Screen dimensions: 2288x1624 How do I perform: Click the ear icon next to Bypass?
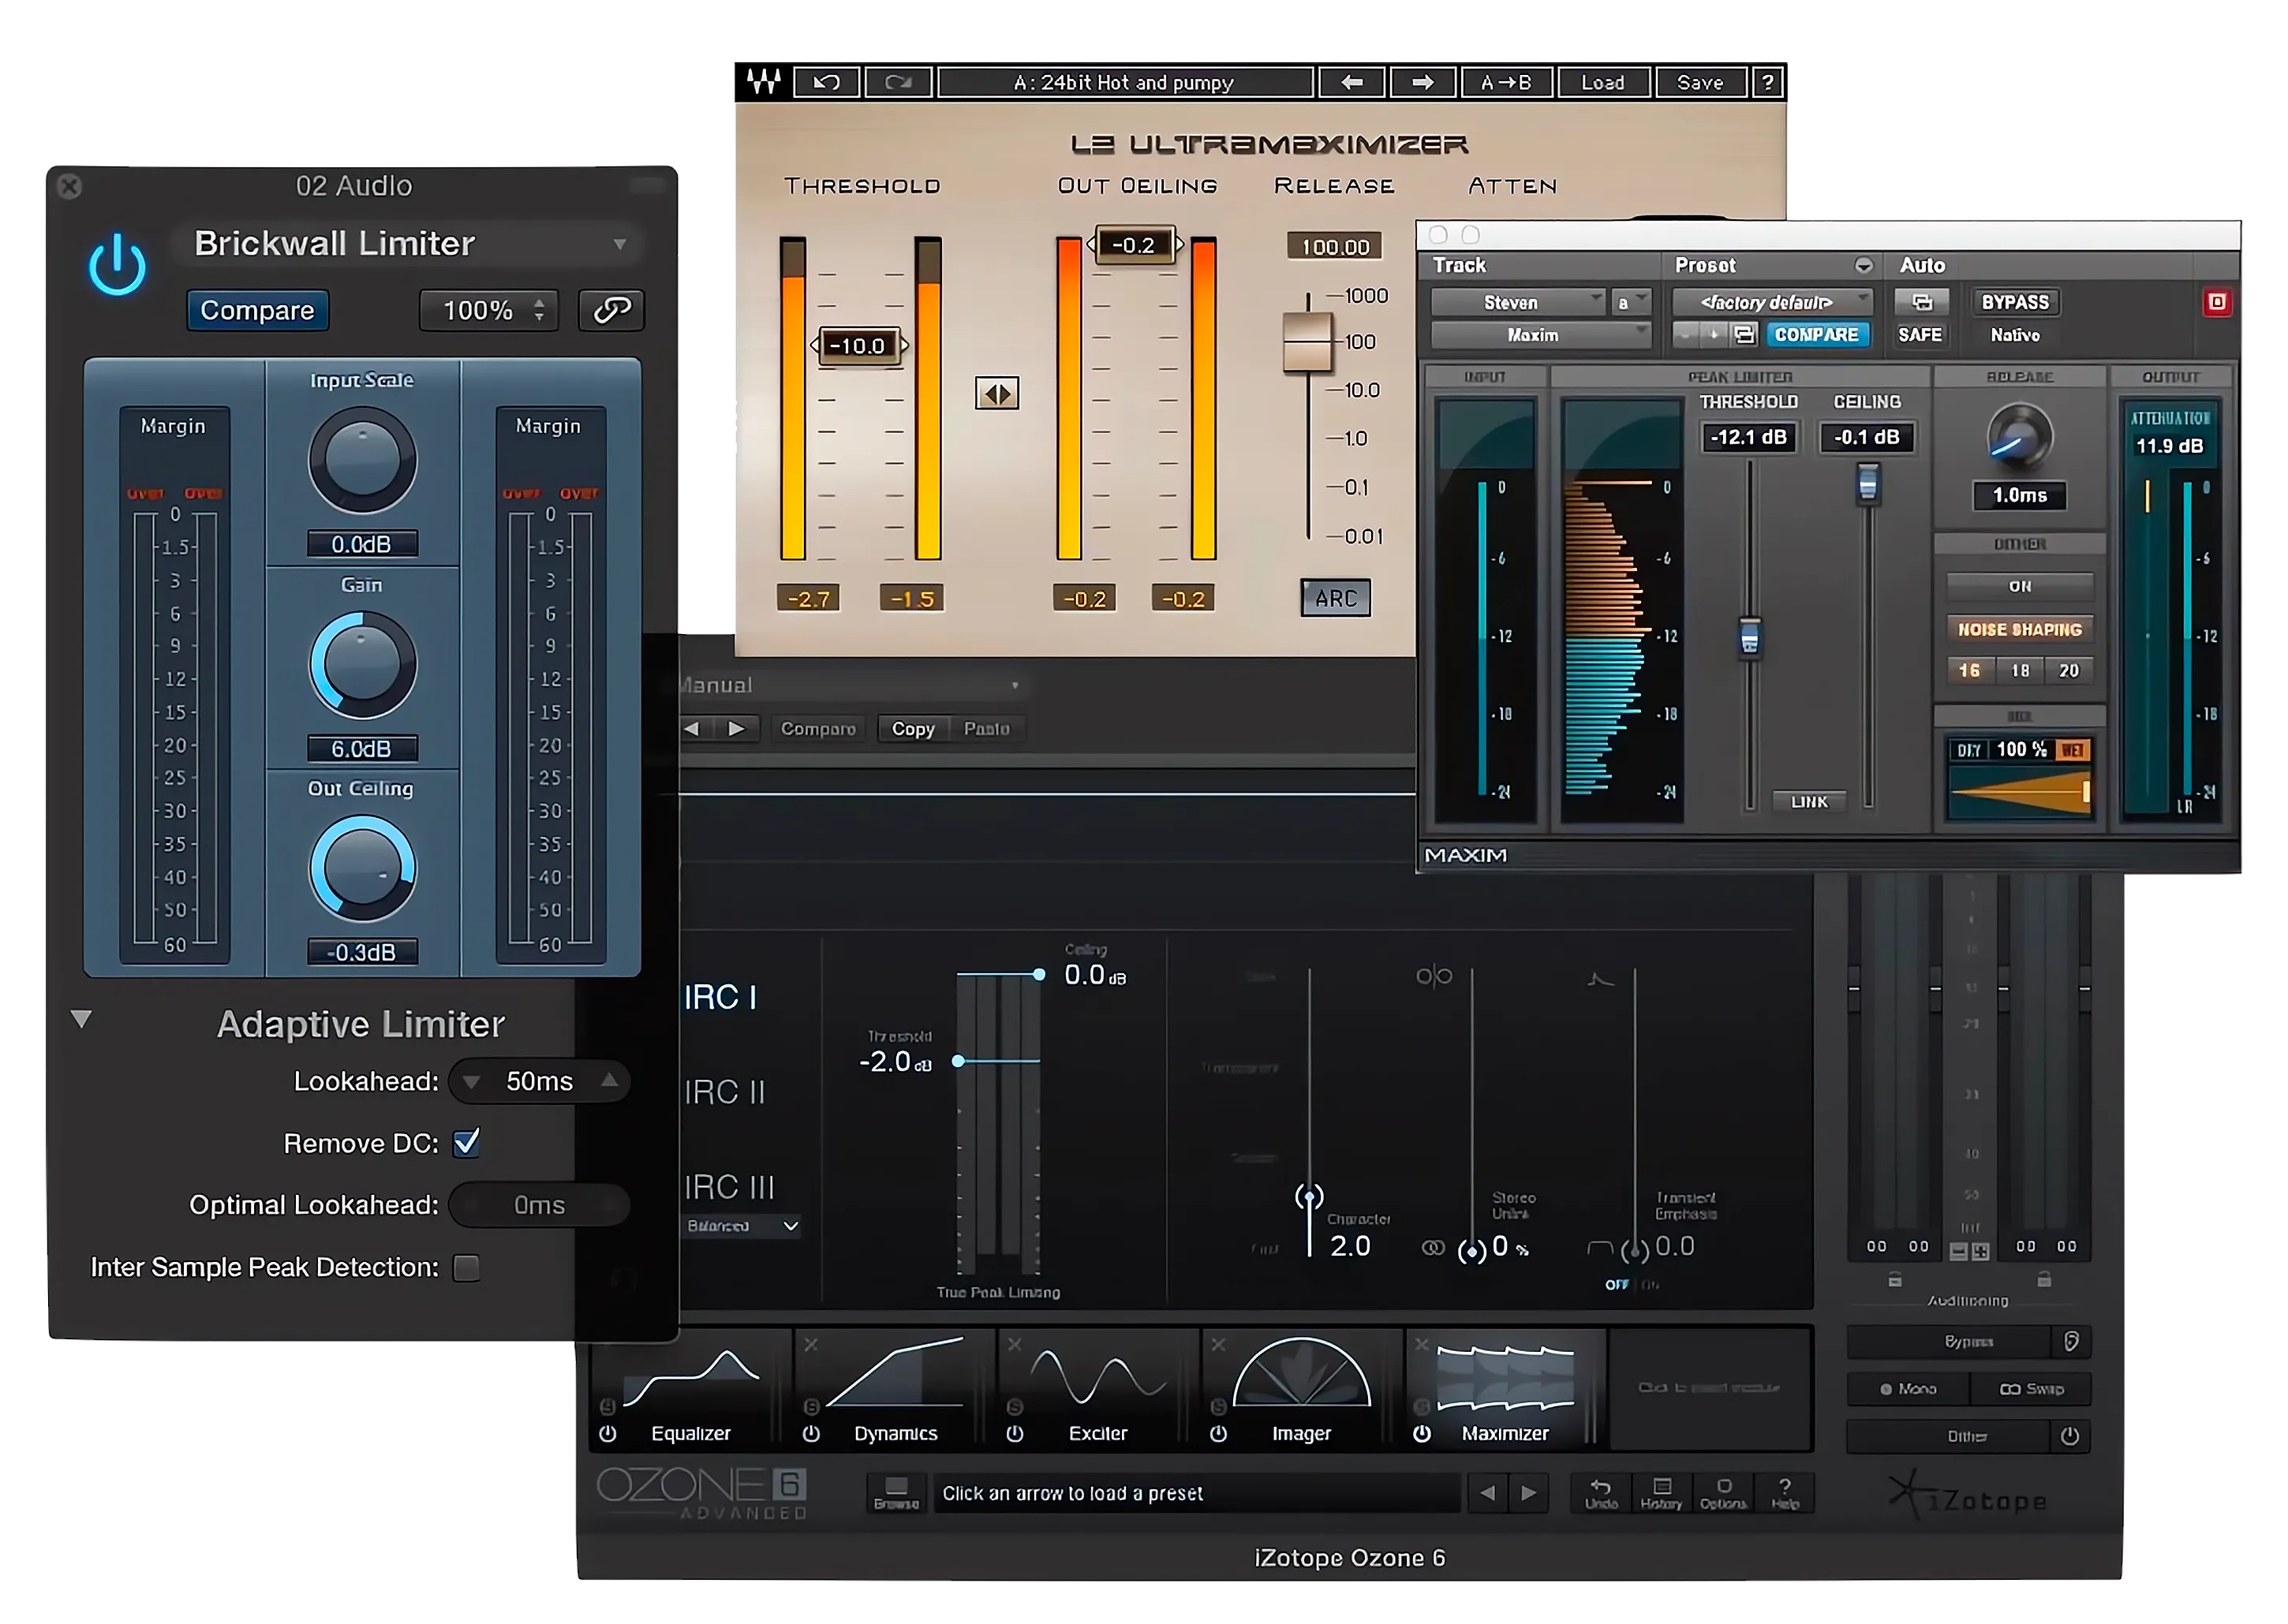(x=2071, y=1341)
